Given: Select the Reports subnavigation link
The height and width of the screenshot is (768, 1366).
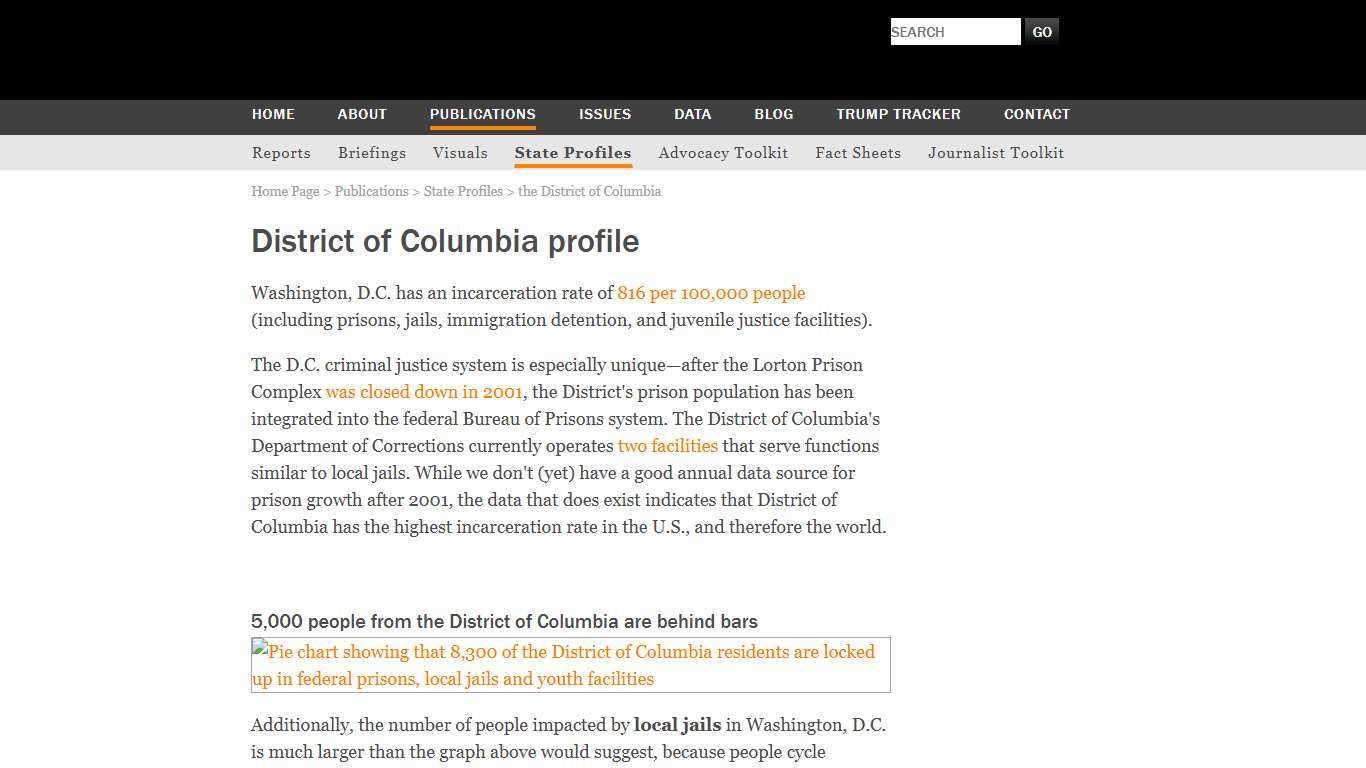Looking at the screenshot, I should pyautogui.click(x=281, y=152).
